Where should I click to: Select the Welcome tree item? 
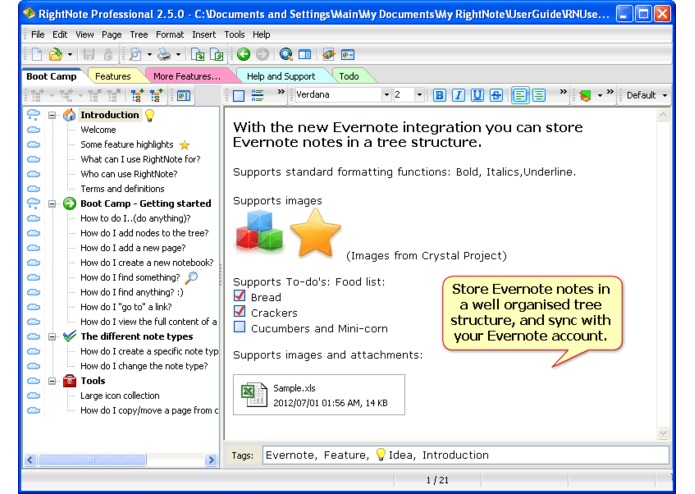pyautogui.click(x=98, y=130)
